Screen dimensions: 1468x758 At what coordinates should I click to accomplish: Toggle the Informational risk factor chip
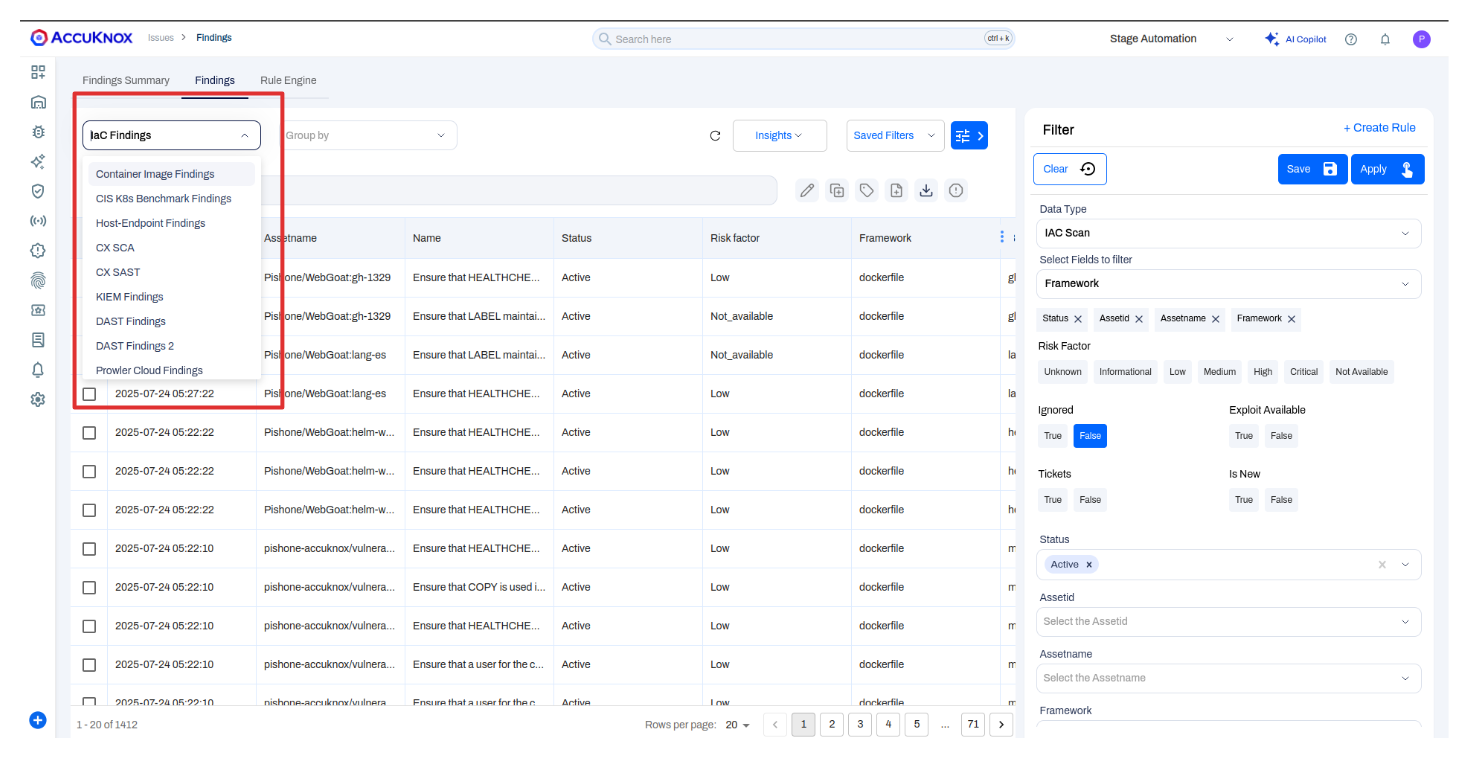click(1125, 372)
